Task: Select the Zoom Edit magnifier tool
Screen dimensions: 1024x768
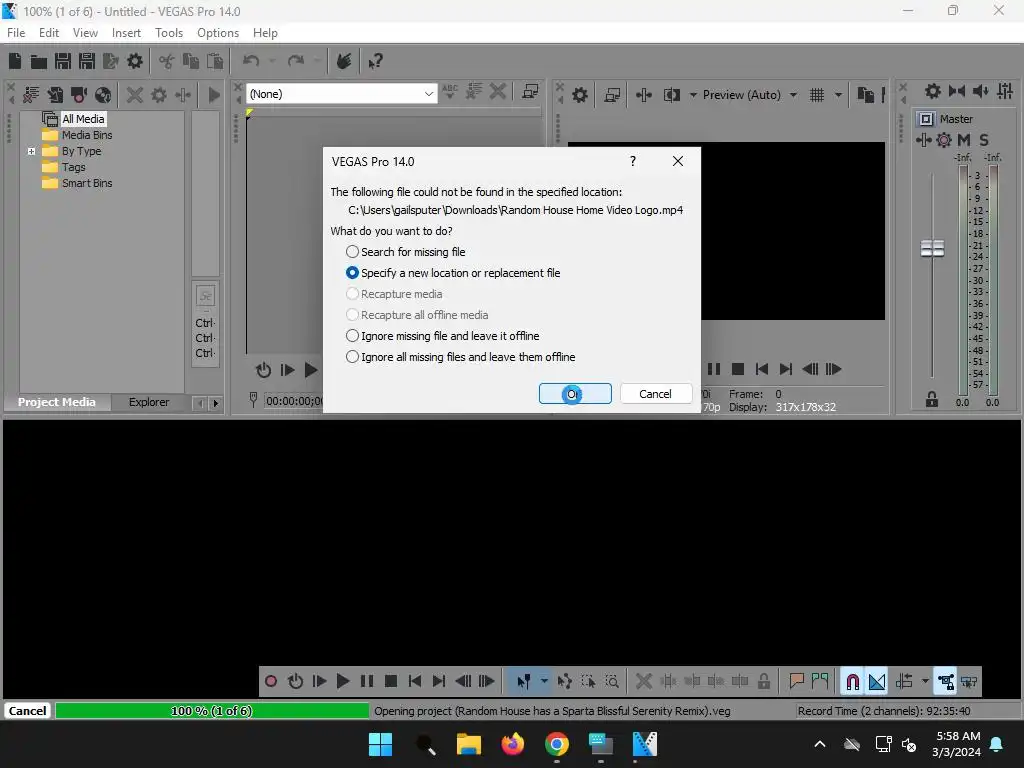Action: 612,682
